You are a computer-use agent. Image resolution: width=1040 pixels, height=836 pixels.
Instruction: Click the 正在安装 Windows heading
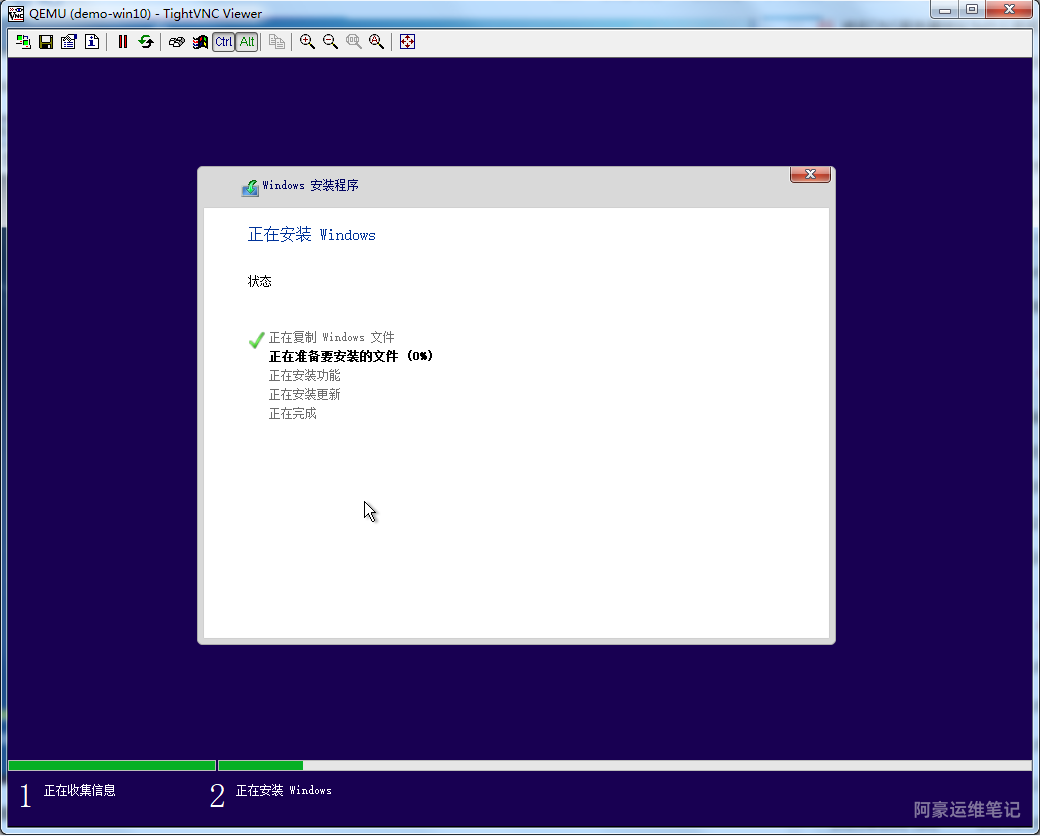312,234
